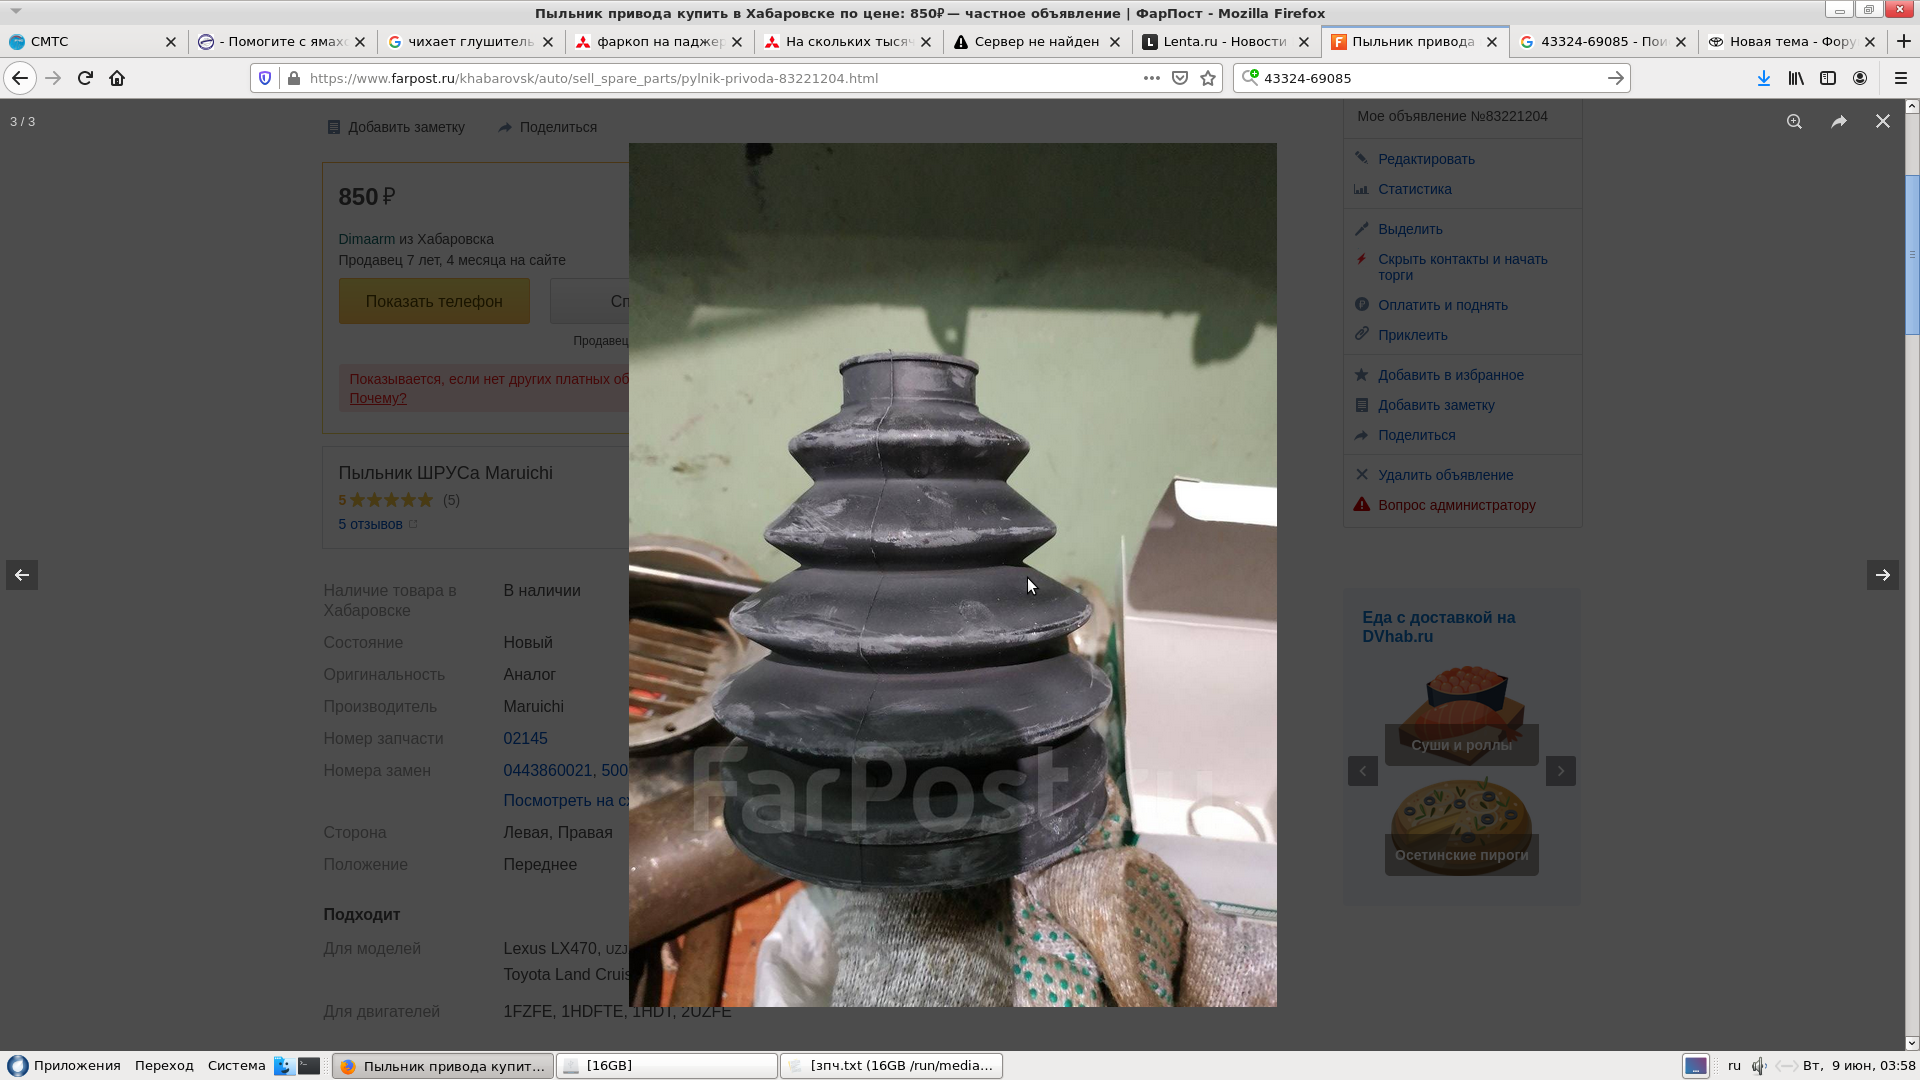The image size is (1920, 1080).
Task: Click 'Выделить' in the ad panel
Action: point(1410,229)
